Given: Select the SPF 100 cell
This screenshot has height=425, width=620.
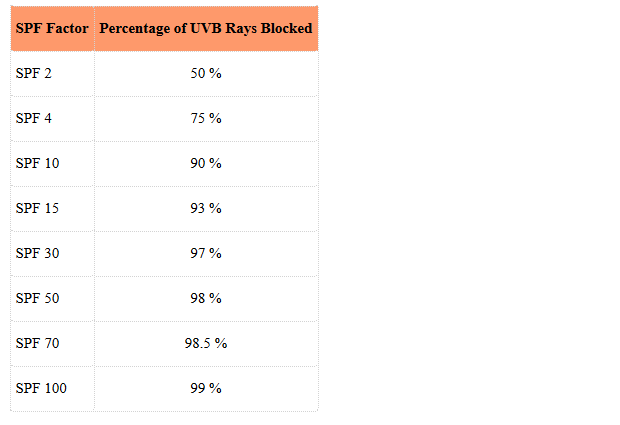Looking at the screenshot, I should 52,389.
